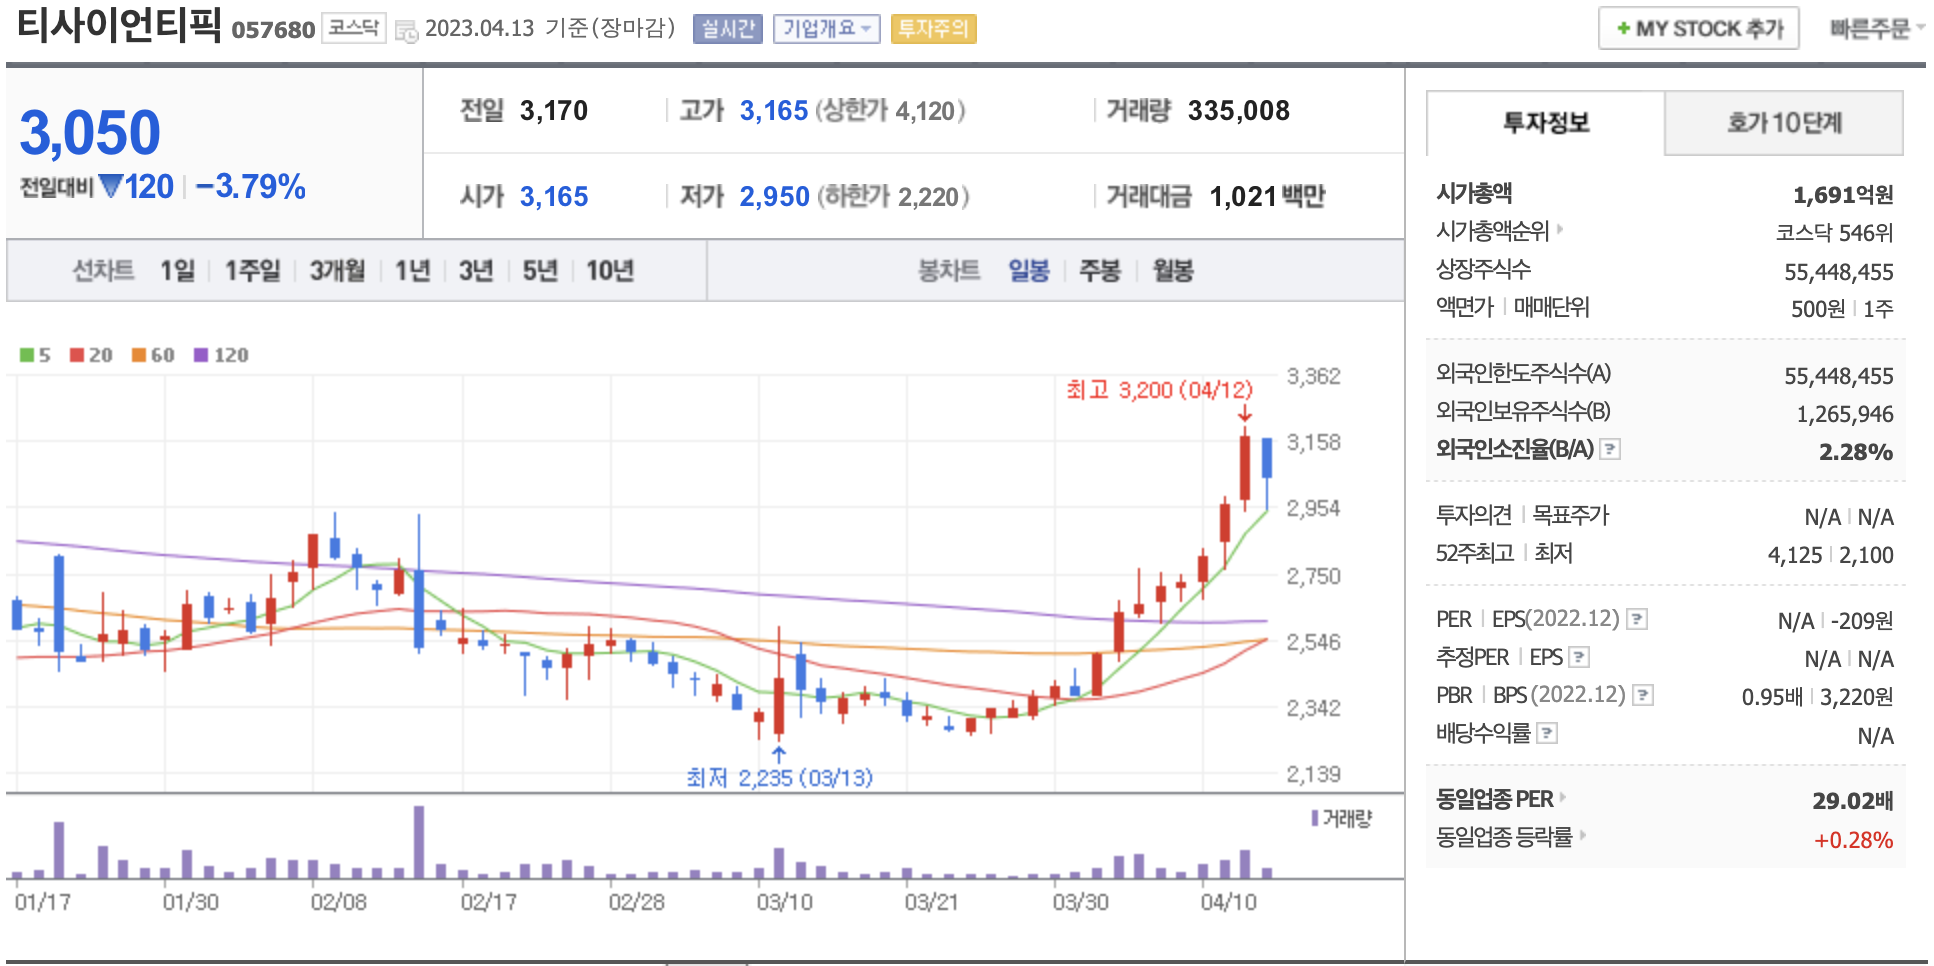Open the 기업개요 dropdown

(826, 29)
